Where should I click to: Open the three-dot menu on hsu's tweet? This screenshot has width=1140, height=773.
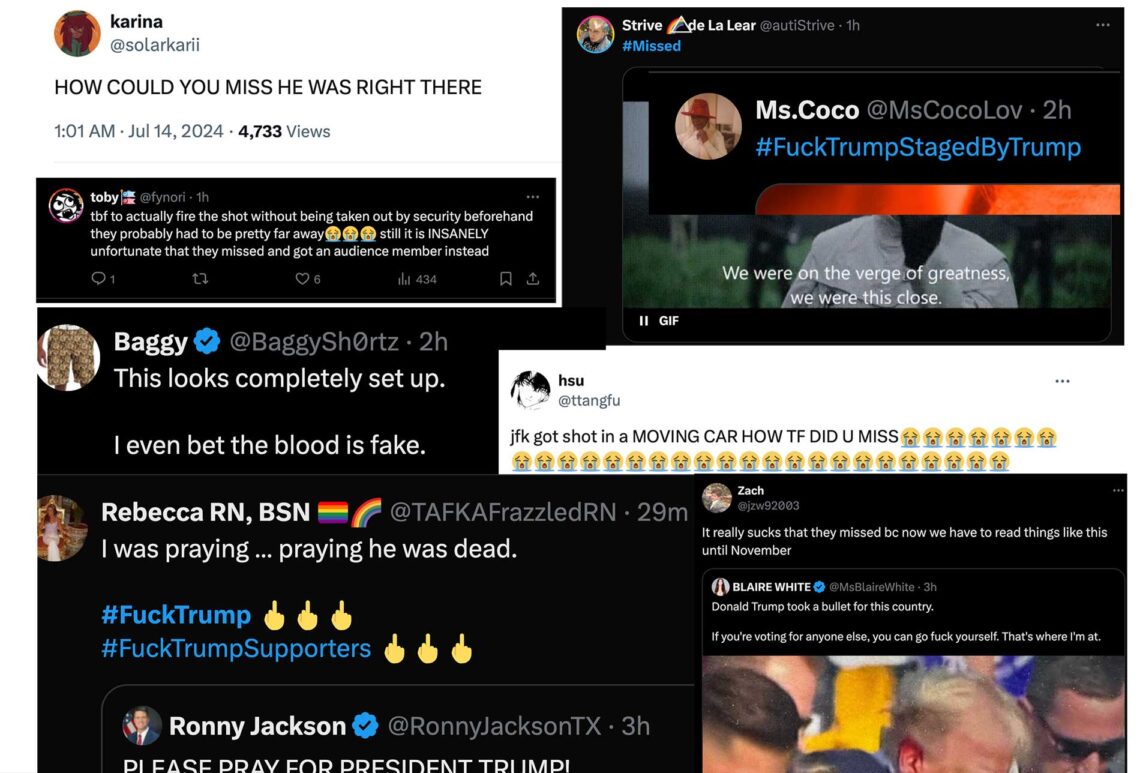[x=1062, y=381]
